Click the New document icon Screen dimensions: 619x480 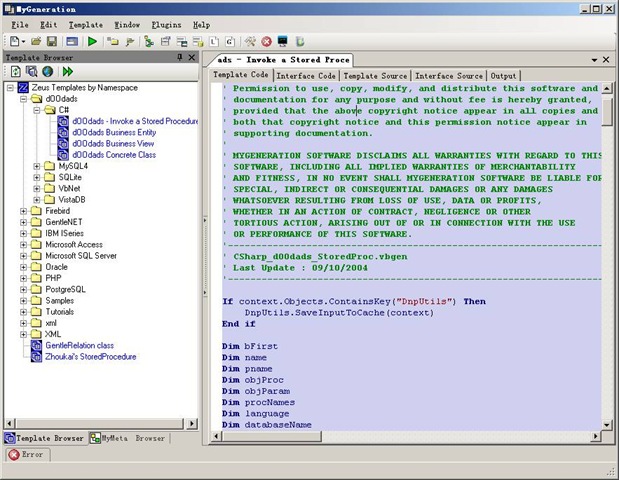click(x=15, y=41)
